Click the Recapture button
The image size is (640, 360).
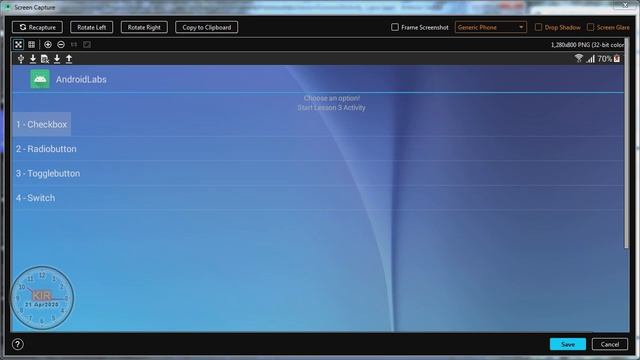37,27
